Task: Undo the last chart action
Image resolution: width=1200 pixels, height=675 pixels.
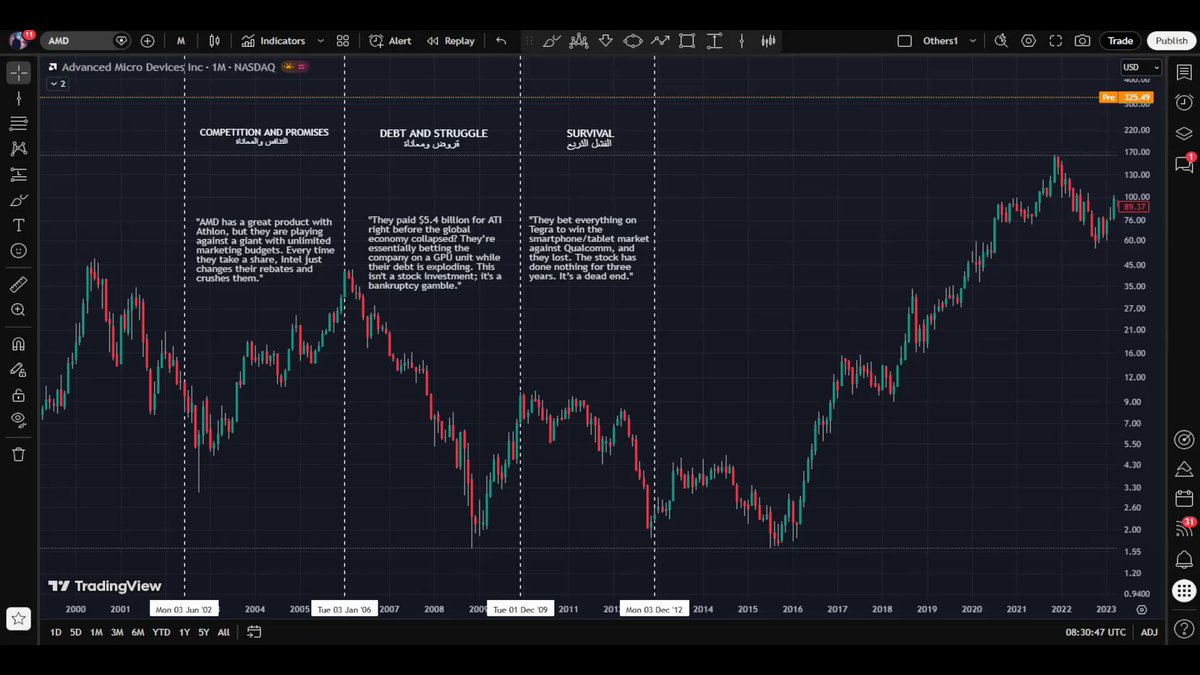Action: 501,41
